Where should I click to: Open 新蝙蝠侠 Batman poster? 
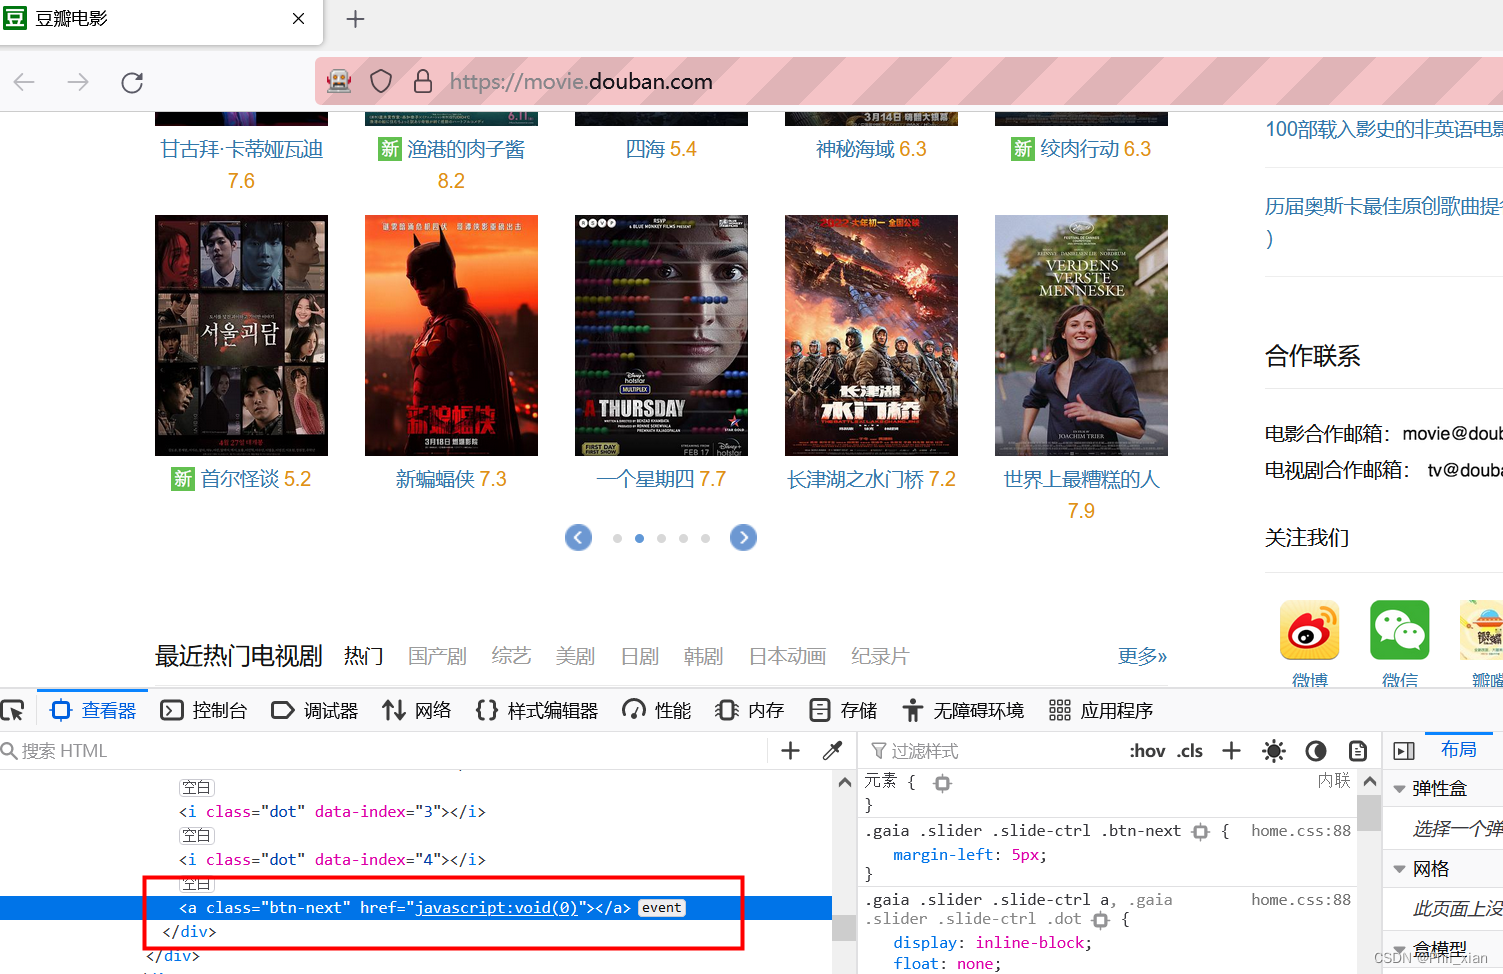coord(451,335)
